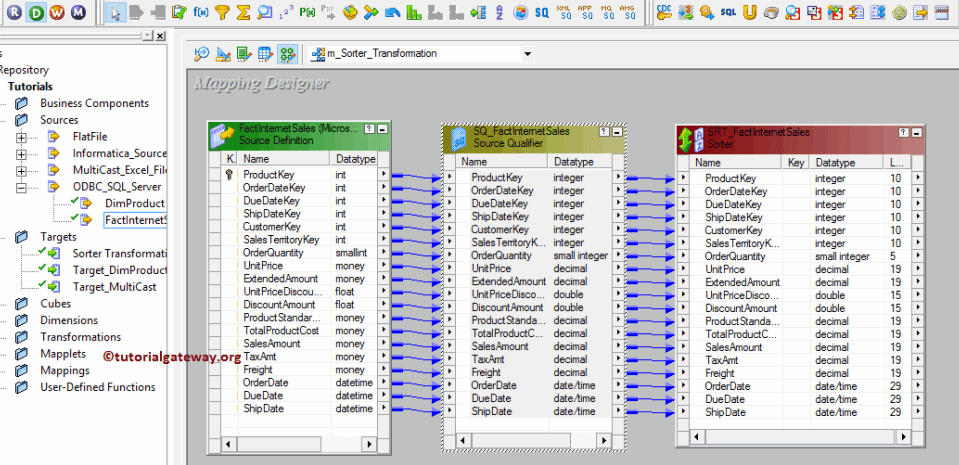The width and height of the screenshot is (959, 465).
Task: Select the Mapplets folder
Action: click(x=63, y=354)
